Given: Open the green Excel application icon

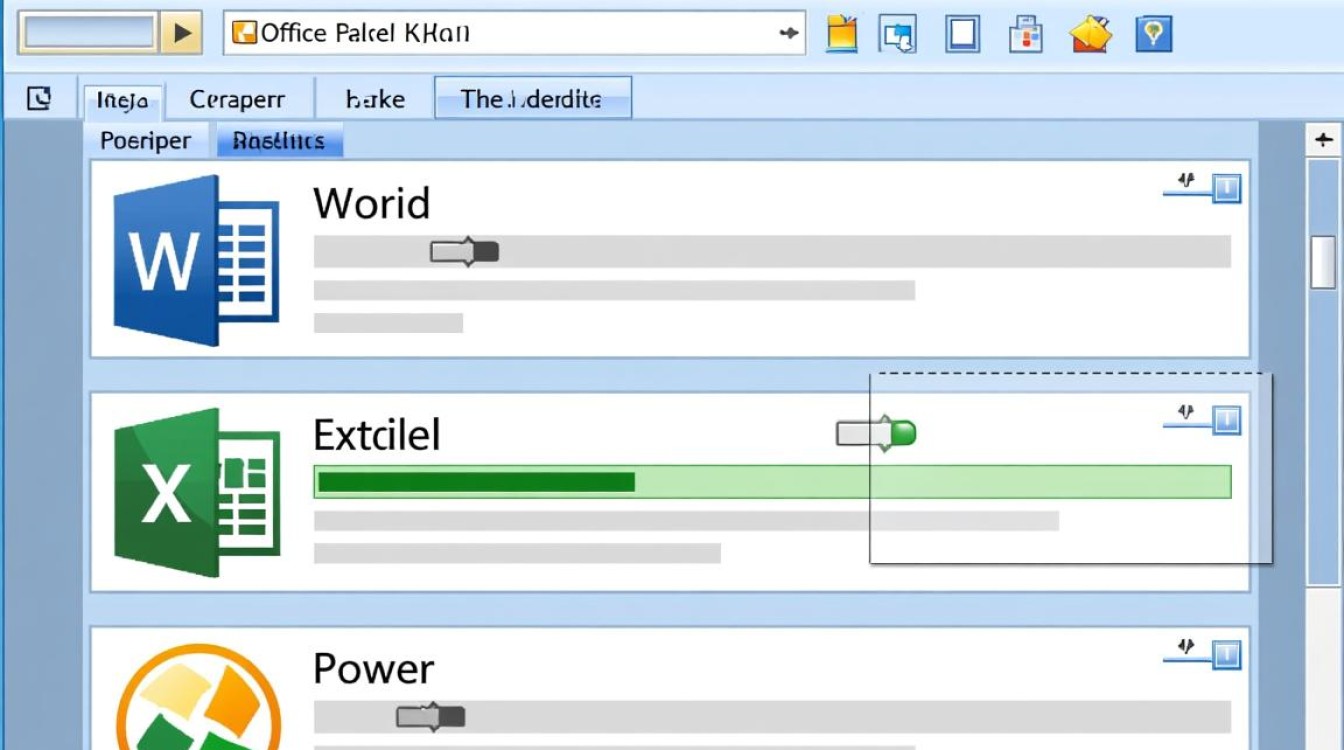Looking at the screenshot, I should click(x=197, y=492).
